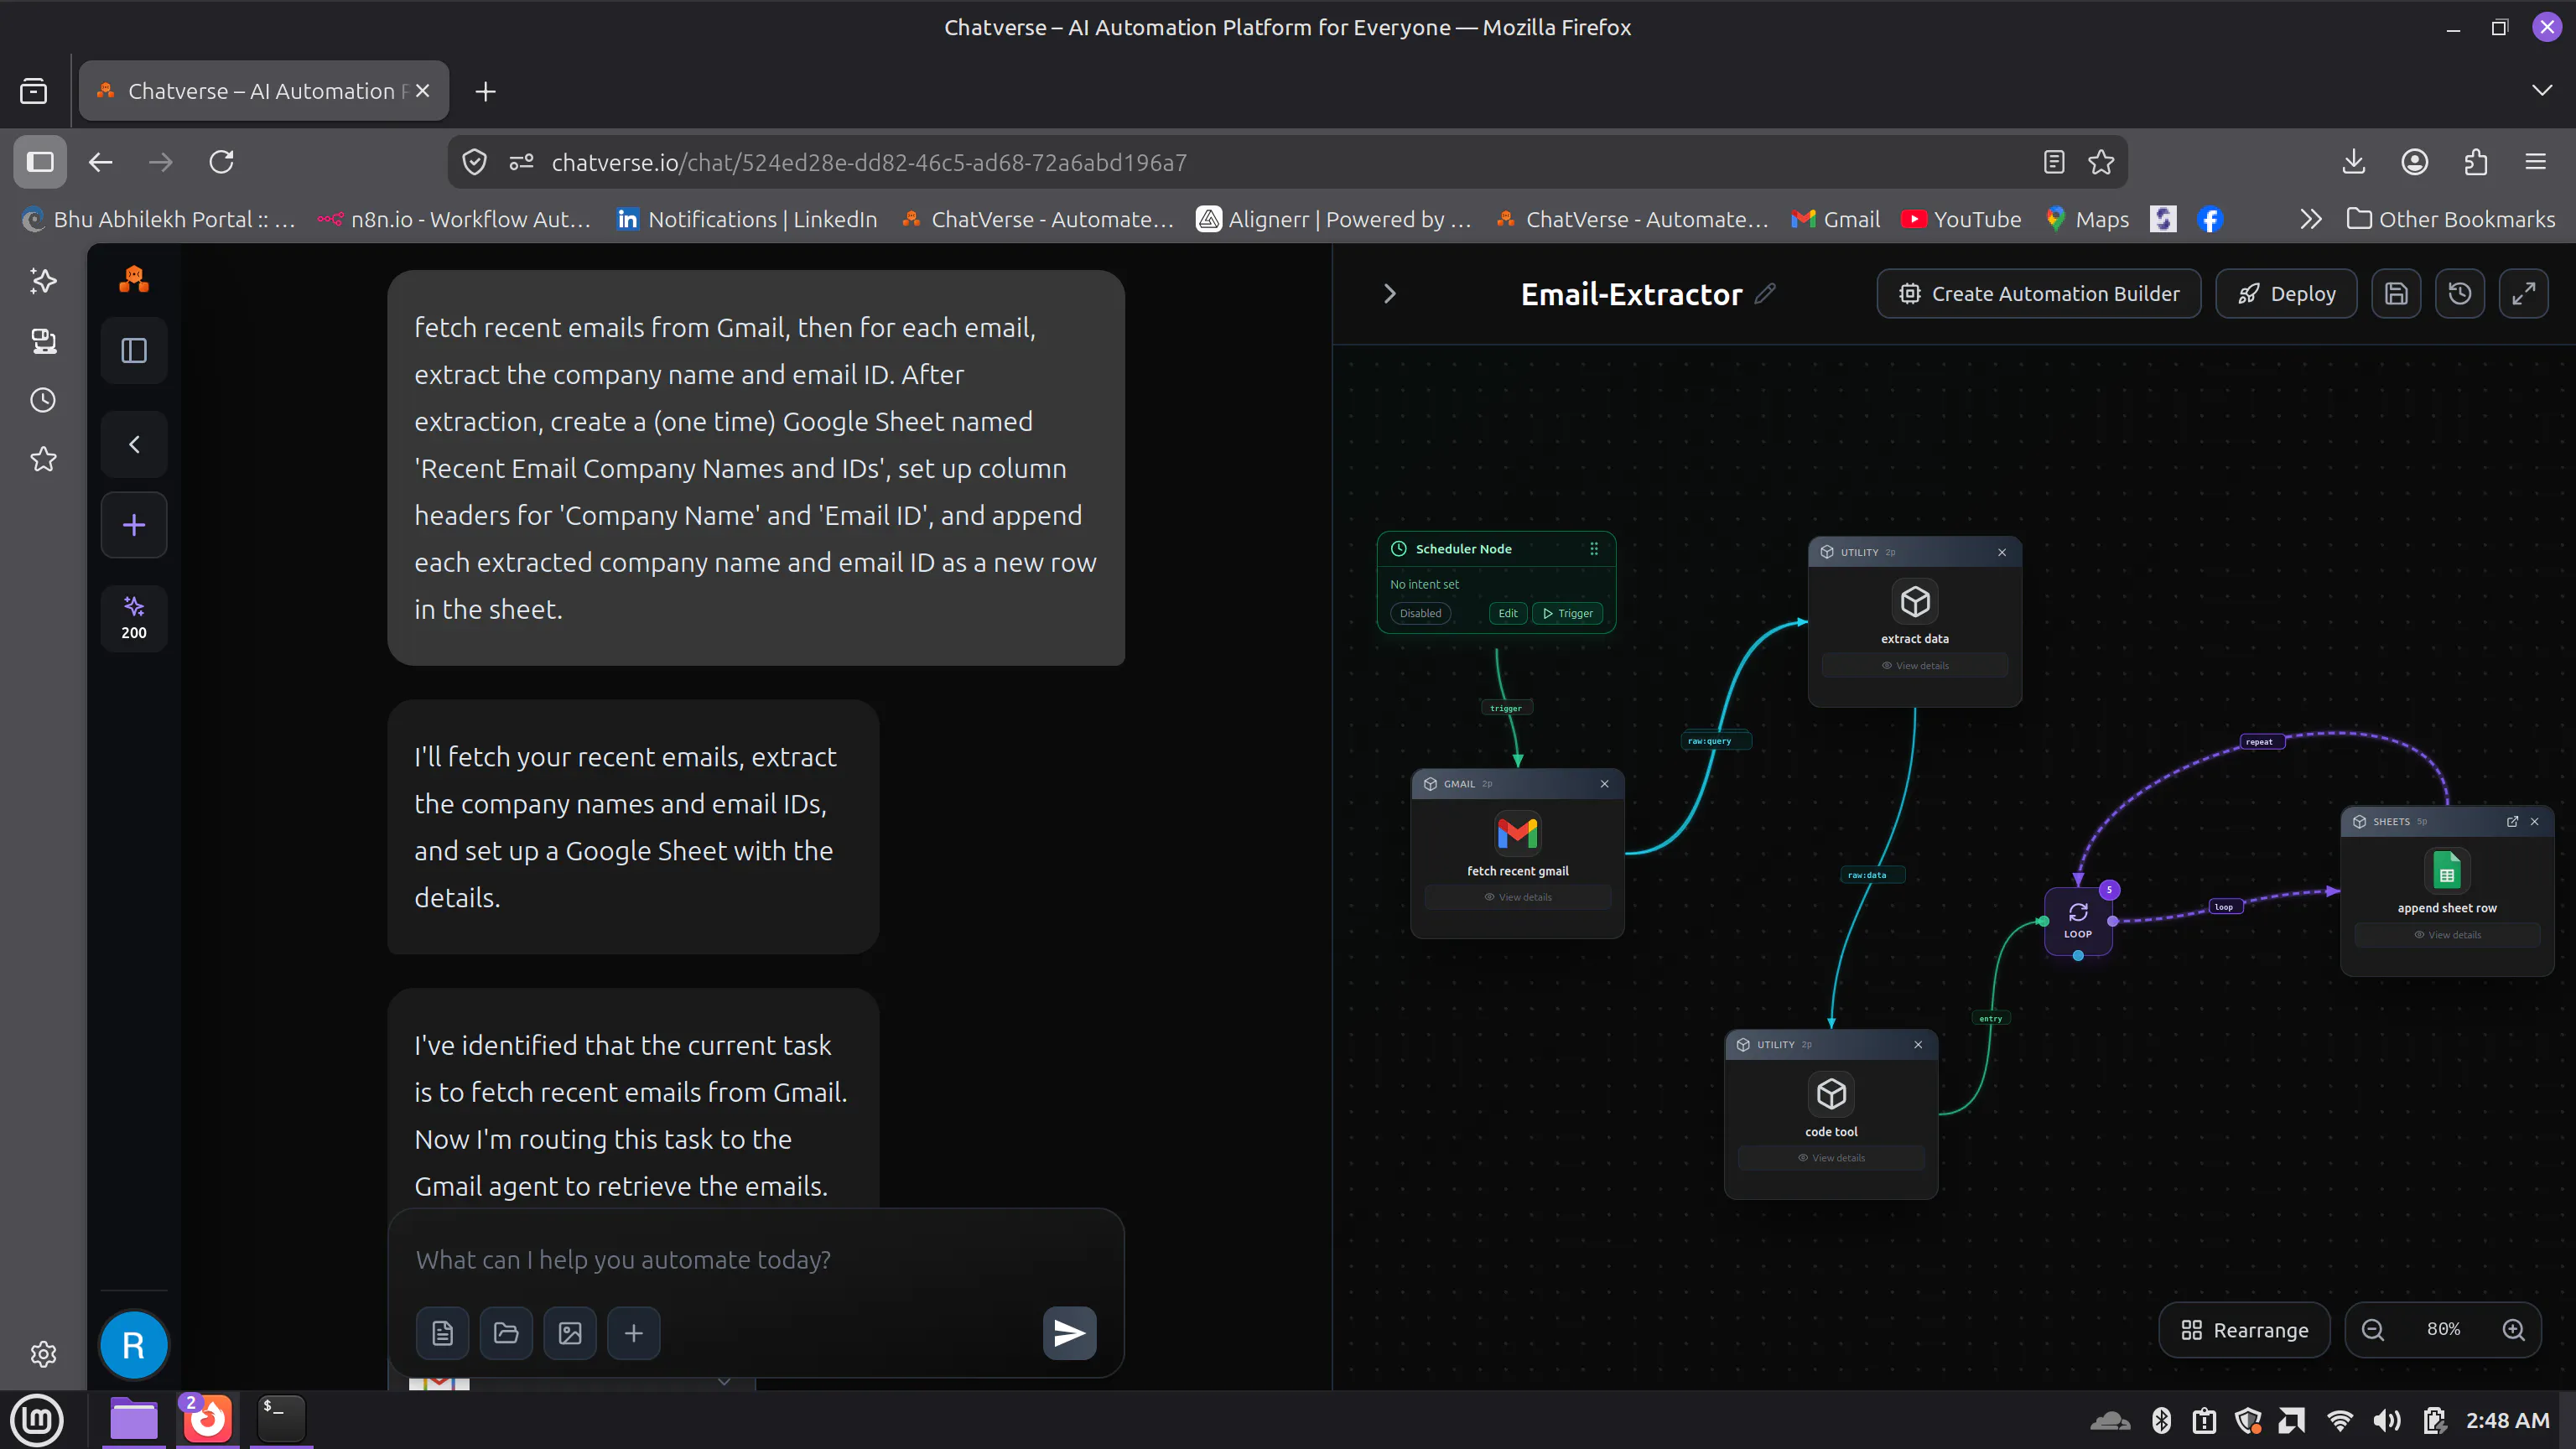The image size is (2576, 1449).
Task: Toggle Firefox reader view icon
Action: coord(2054,162)
